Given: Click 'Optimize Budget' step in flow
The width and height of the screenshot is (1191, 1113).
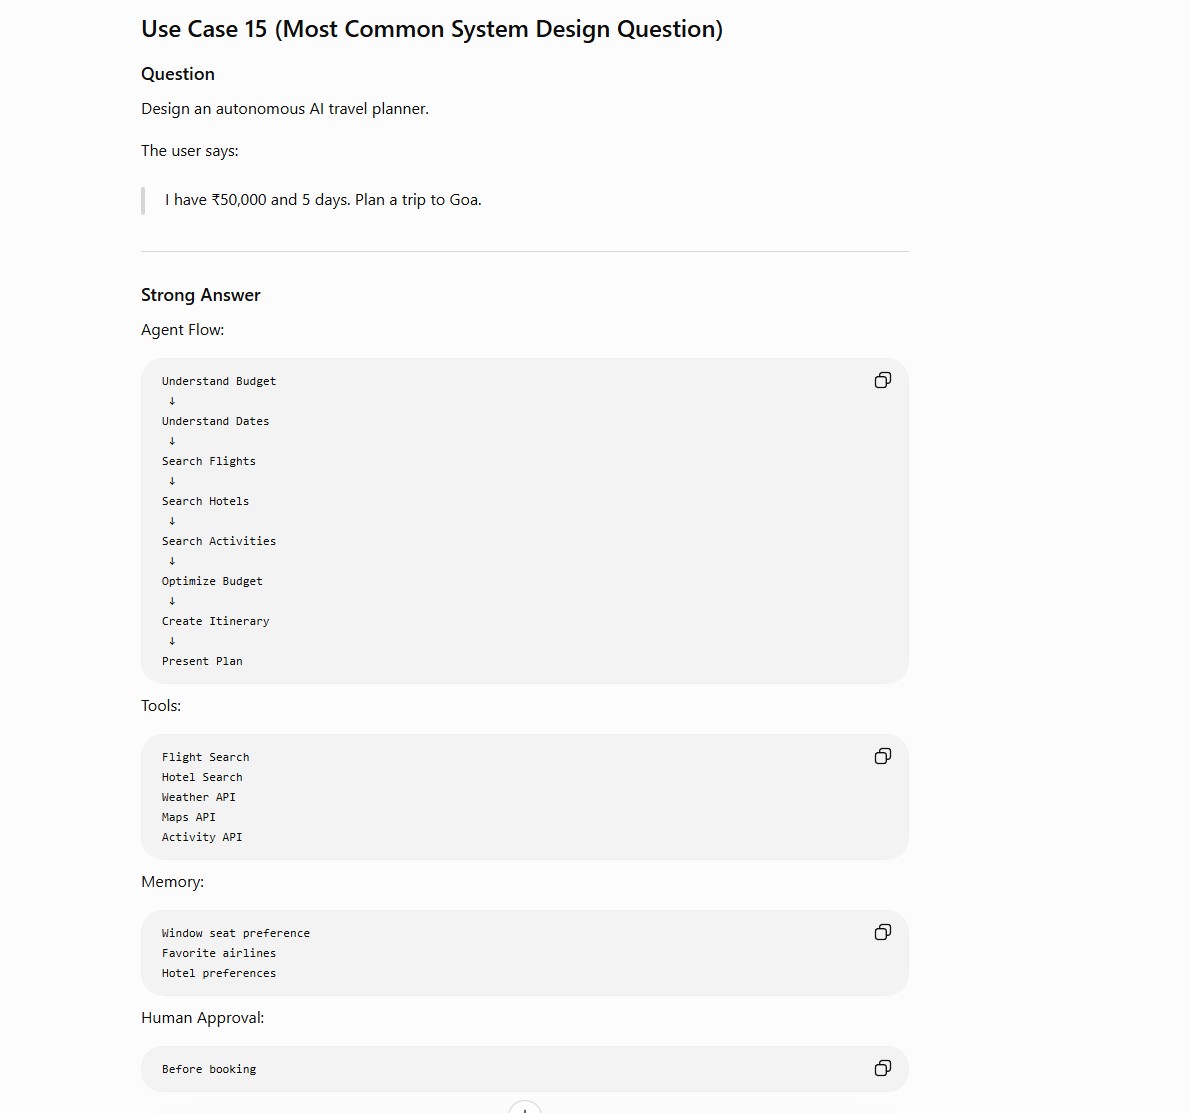Looking at the screenshot, I should (x=212, y=581).
